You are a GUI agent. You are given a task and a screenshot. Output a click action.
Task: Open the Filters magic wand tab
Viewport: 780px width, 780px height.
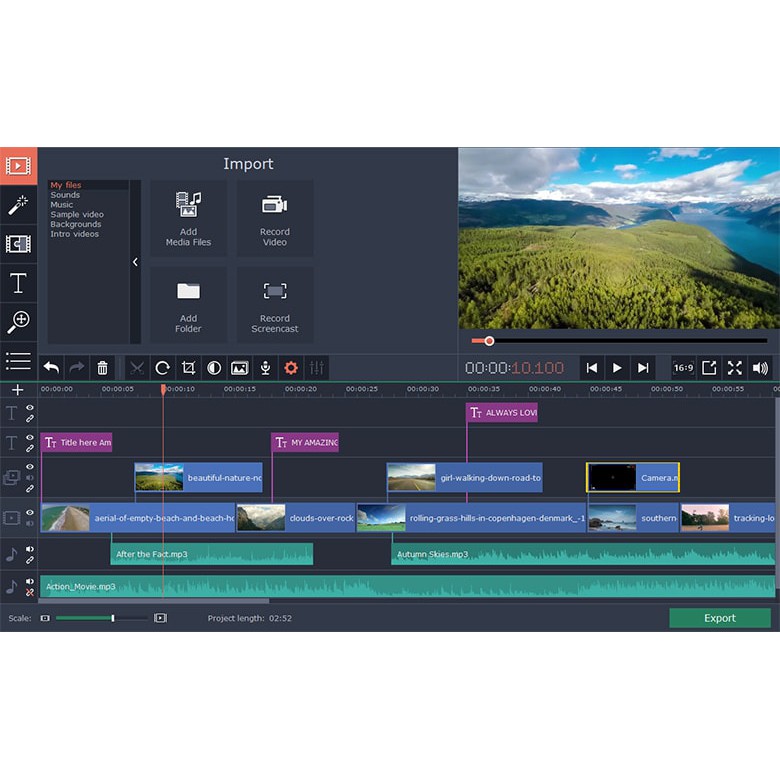pos(18,205)
